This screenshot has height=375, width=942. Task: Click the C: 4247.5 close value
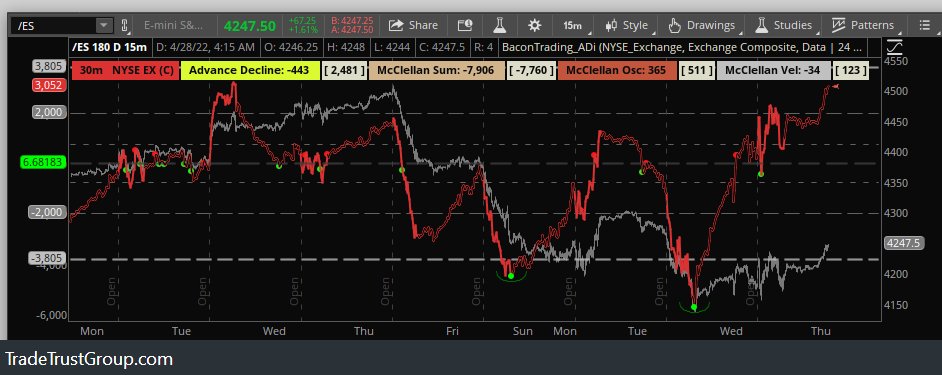(x=443, y=46)
